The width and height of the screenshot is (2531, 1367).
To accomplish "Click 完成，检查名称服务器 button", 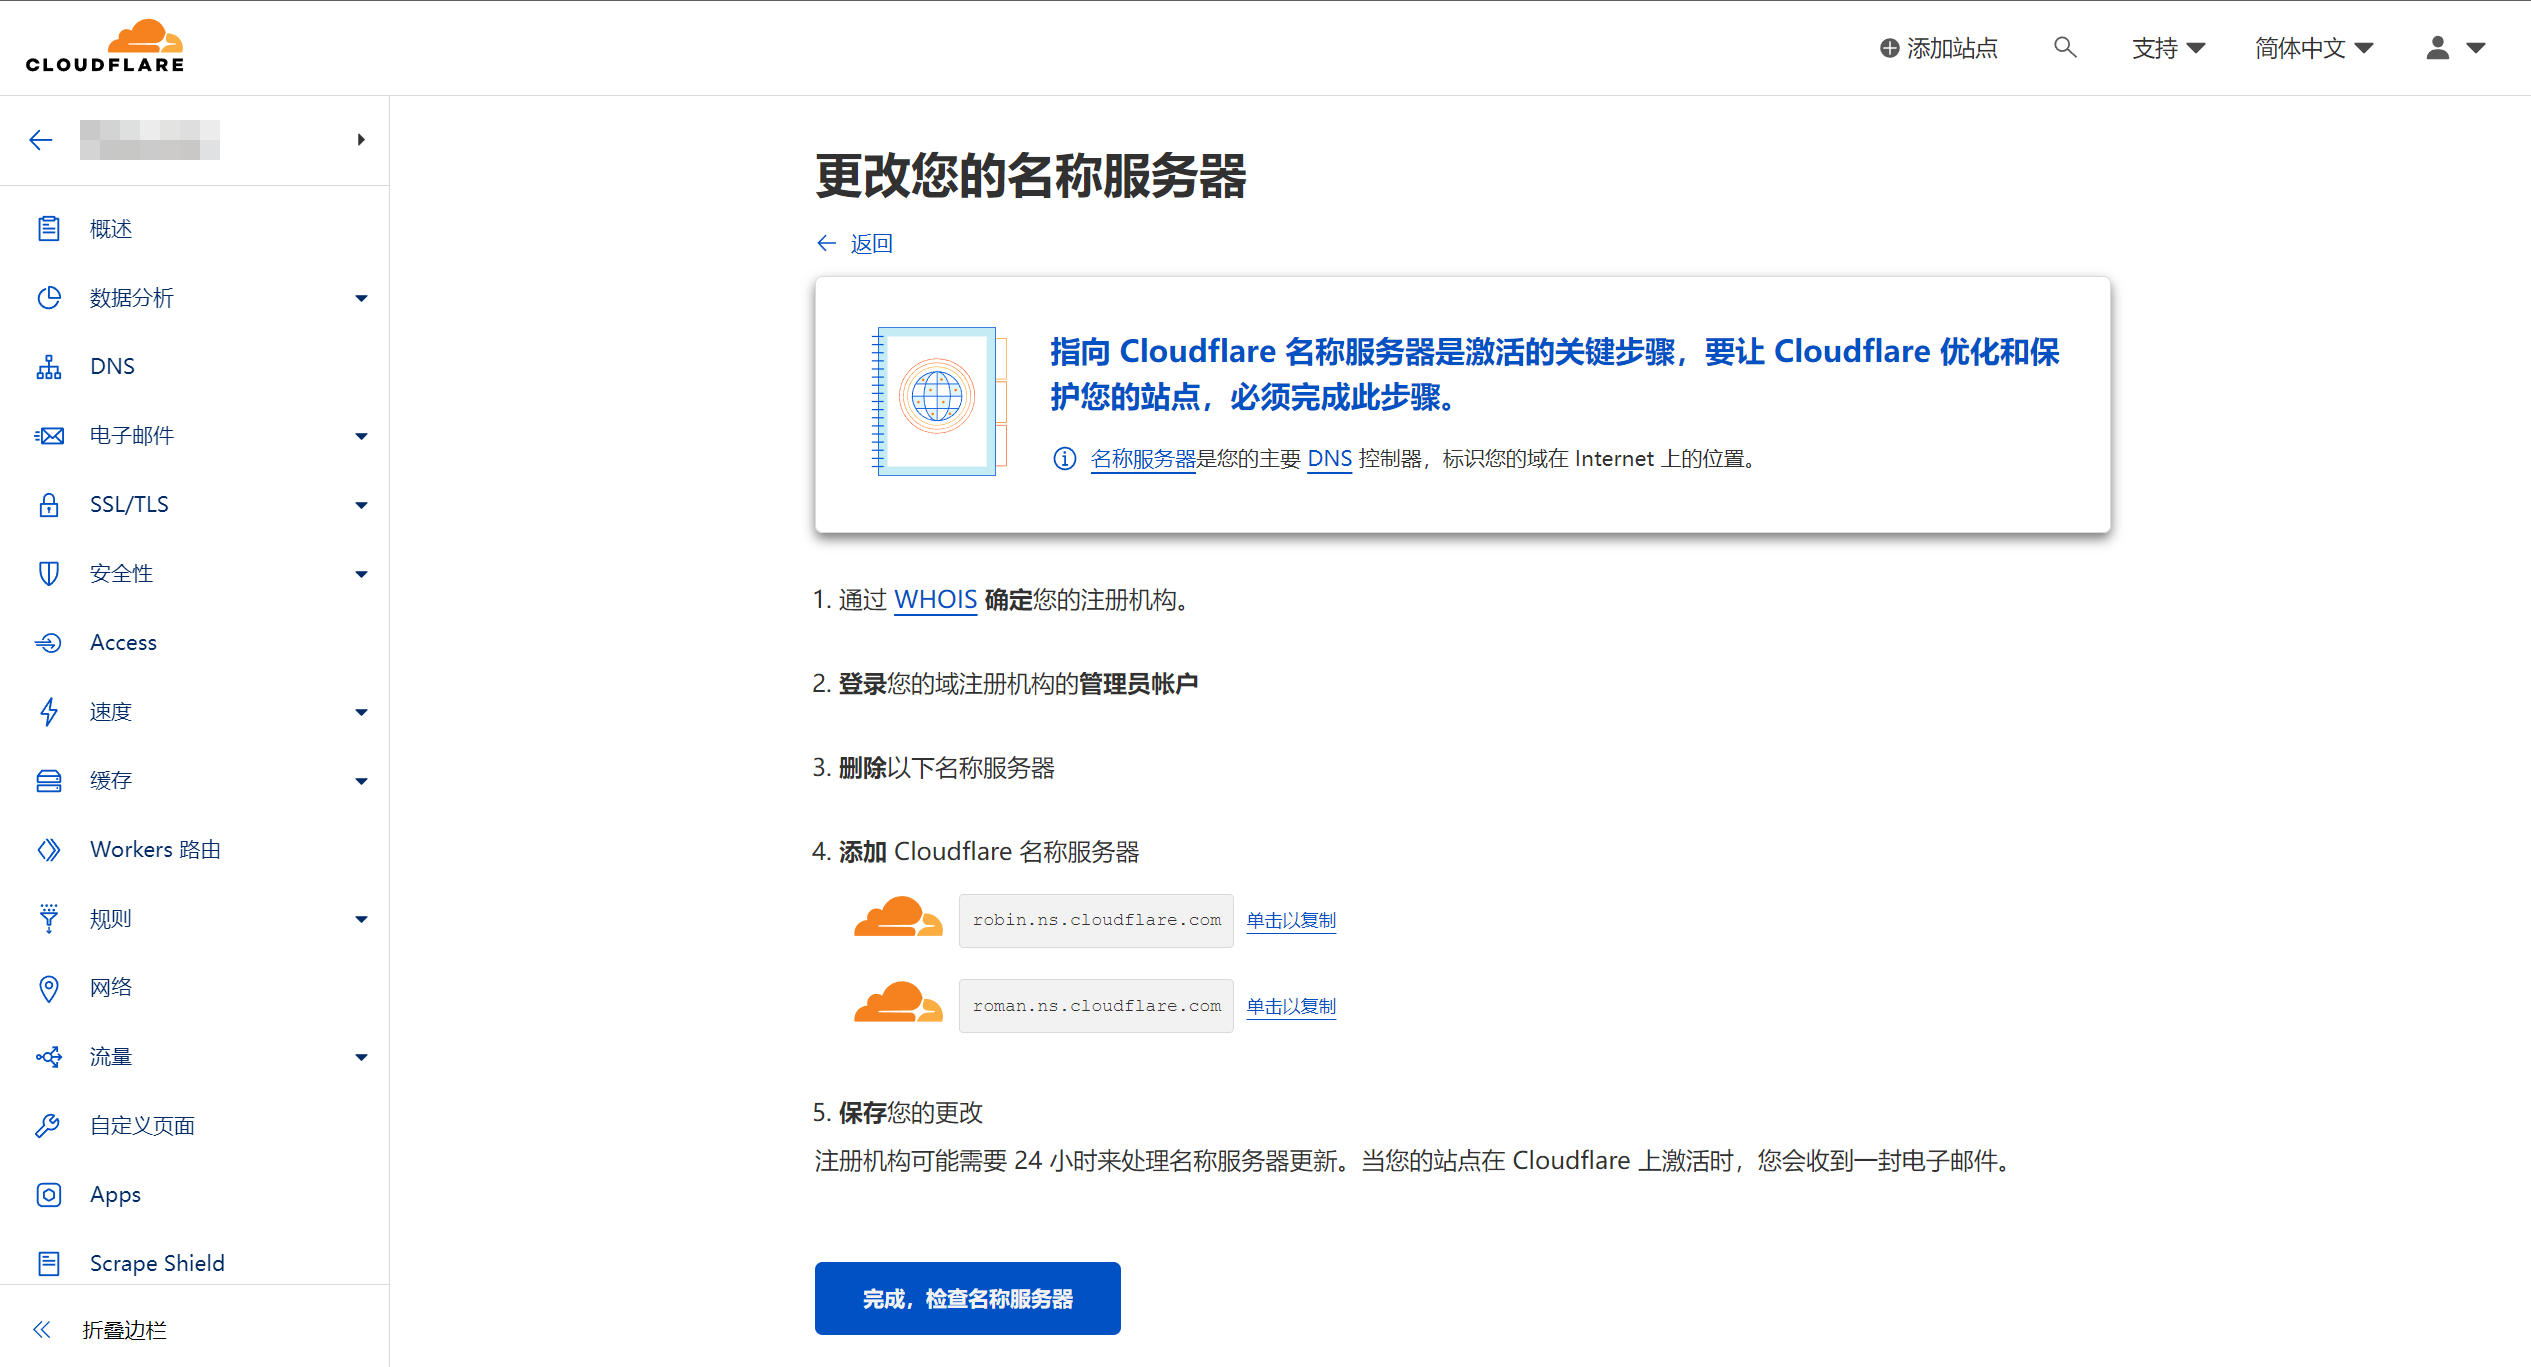I will 968,1296.
